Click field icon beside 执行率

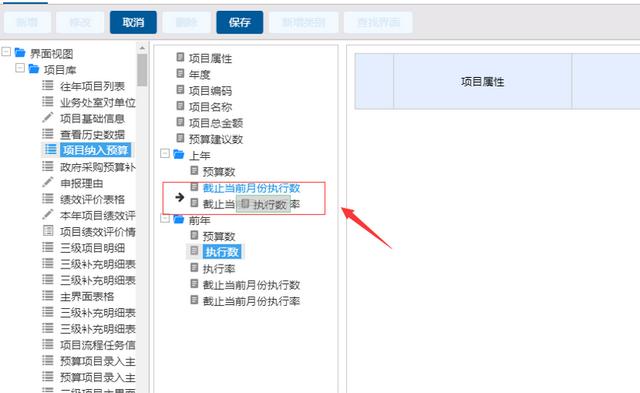click(194, 268)
